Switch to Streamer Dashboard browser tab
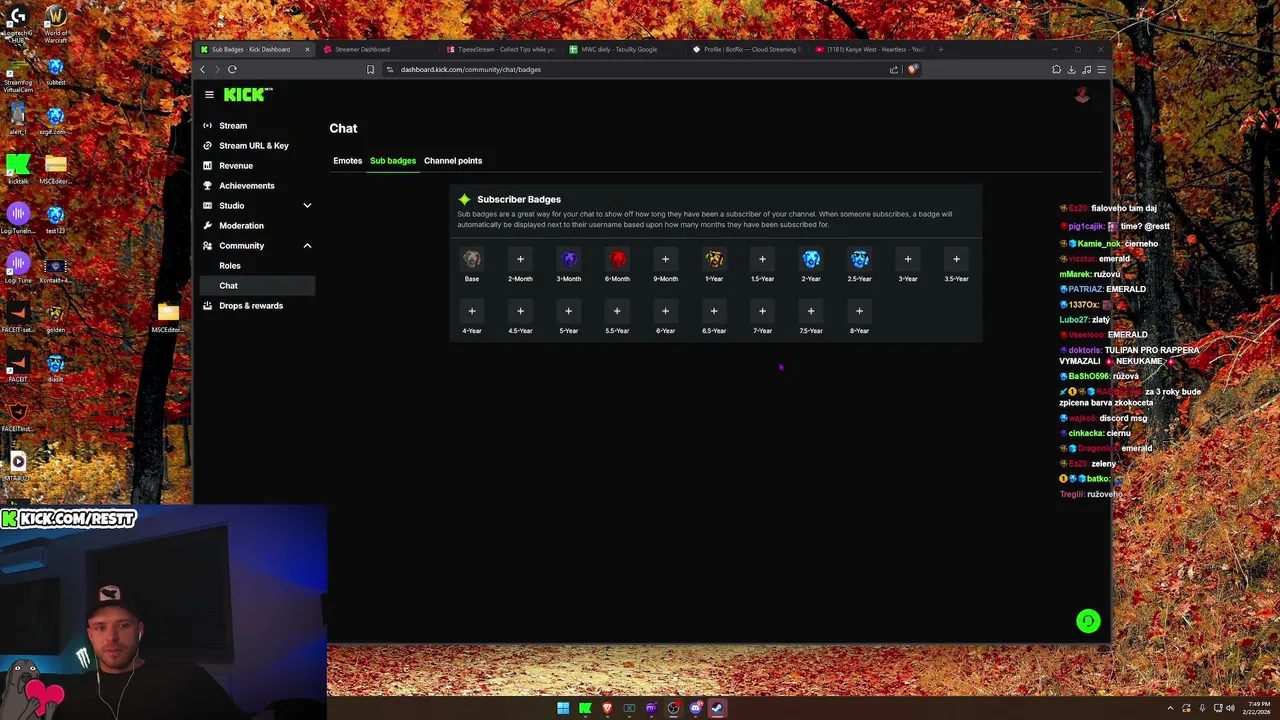This screenshot has height=720, width=1280. click(376, 49)
